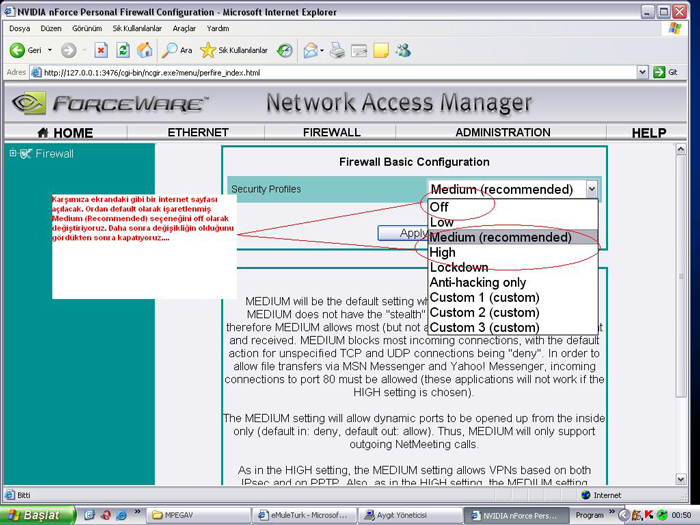
Task: Open Sık Kullanılanlar menu in menu bar
Action: (137, 29)
